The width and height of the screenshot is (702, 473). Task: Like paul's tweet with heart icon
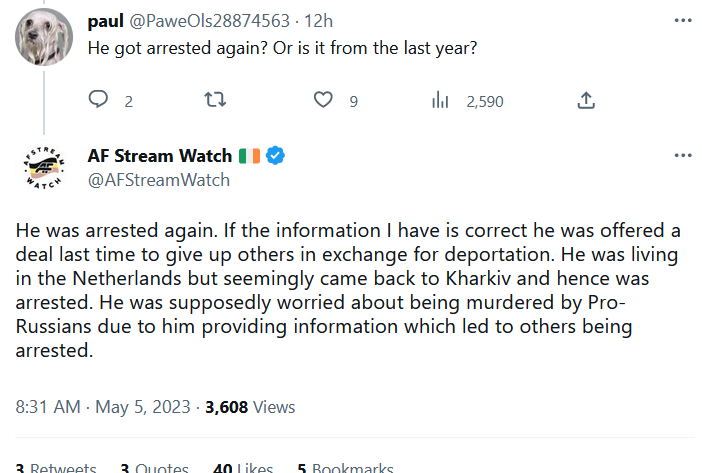point(323,100)
